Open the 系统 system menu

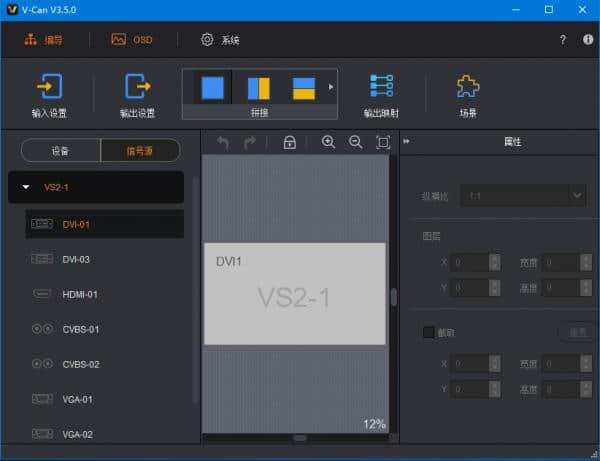pyautogui.click(x=220, y=40)
